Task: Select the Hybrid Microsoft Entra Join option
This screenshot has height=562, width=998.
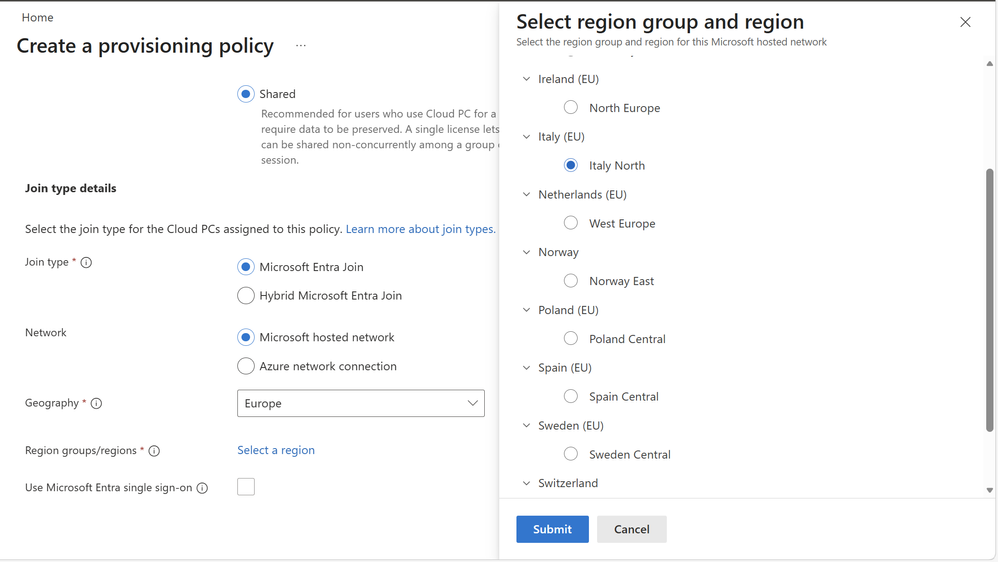Action: 246,296
